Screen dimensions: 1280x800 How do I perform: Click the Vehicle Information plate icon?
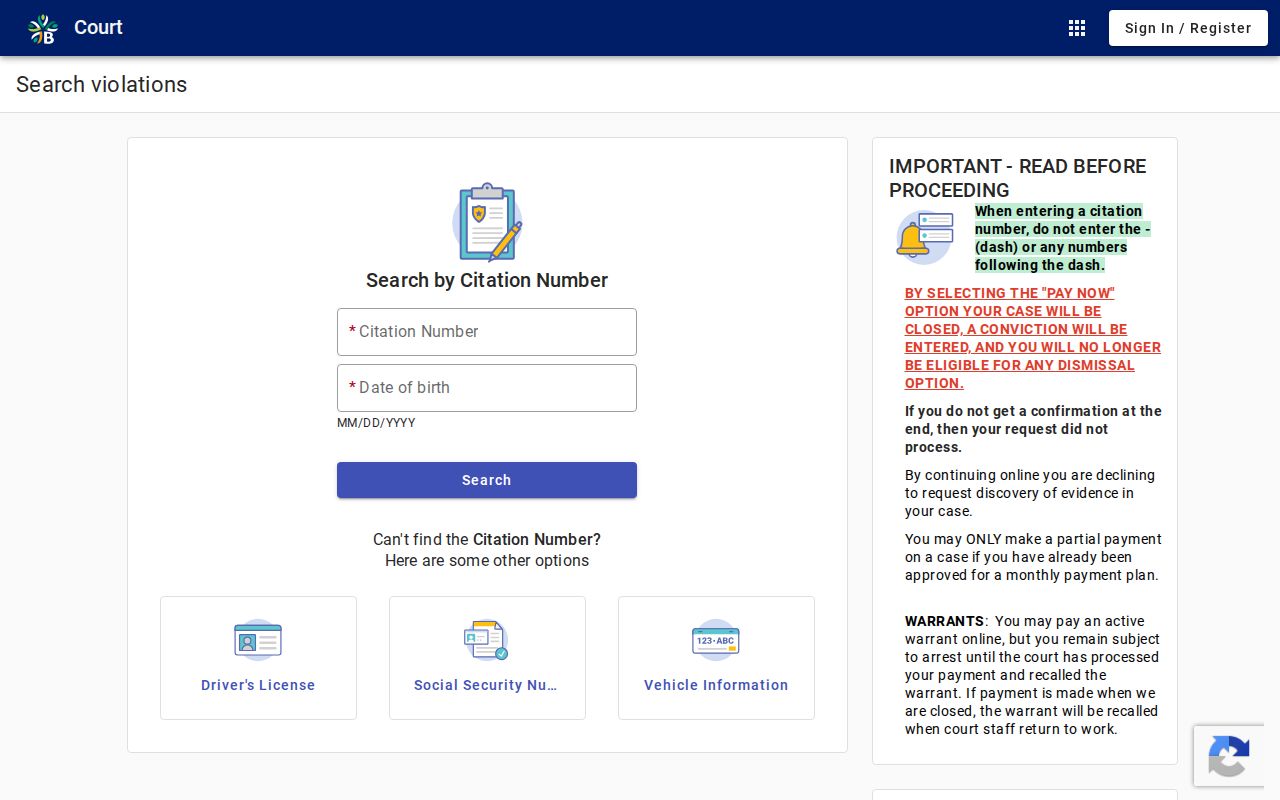(716, 640)
